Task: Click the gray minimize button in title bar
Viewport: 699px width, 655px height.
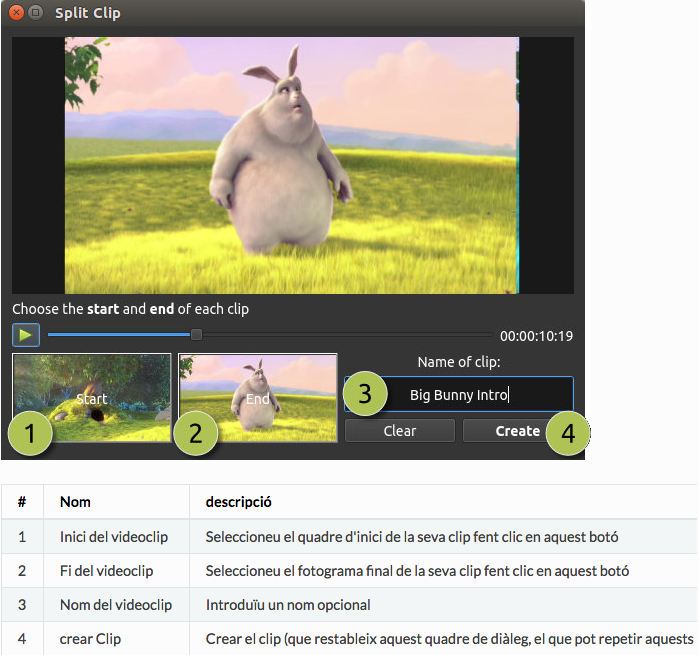Action: 36,13
